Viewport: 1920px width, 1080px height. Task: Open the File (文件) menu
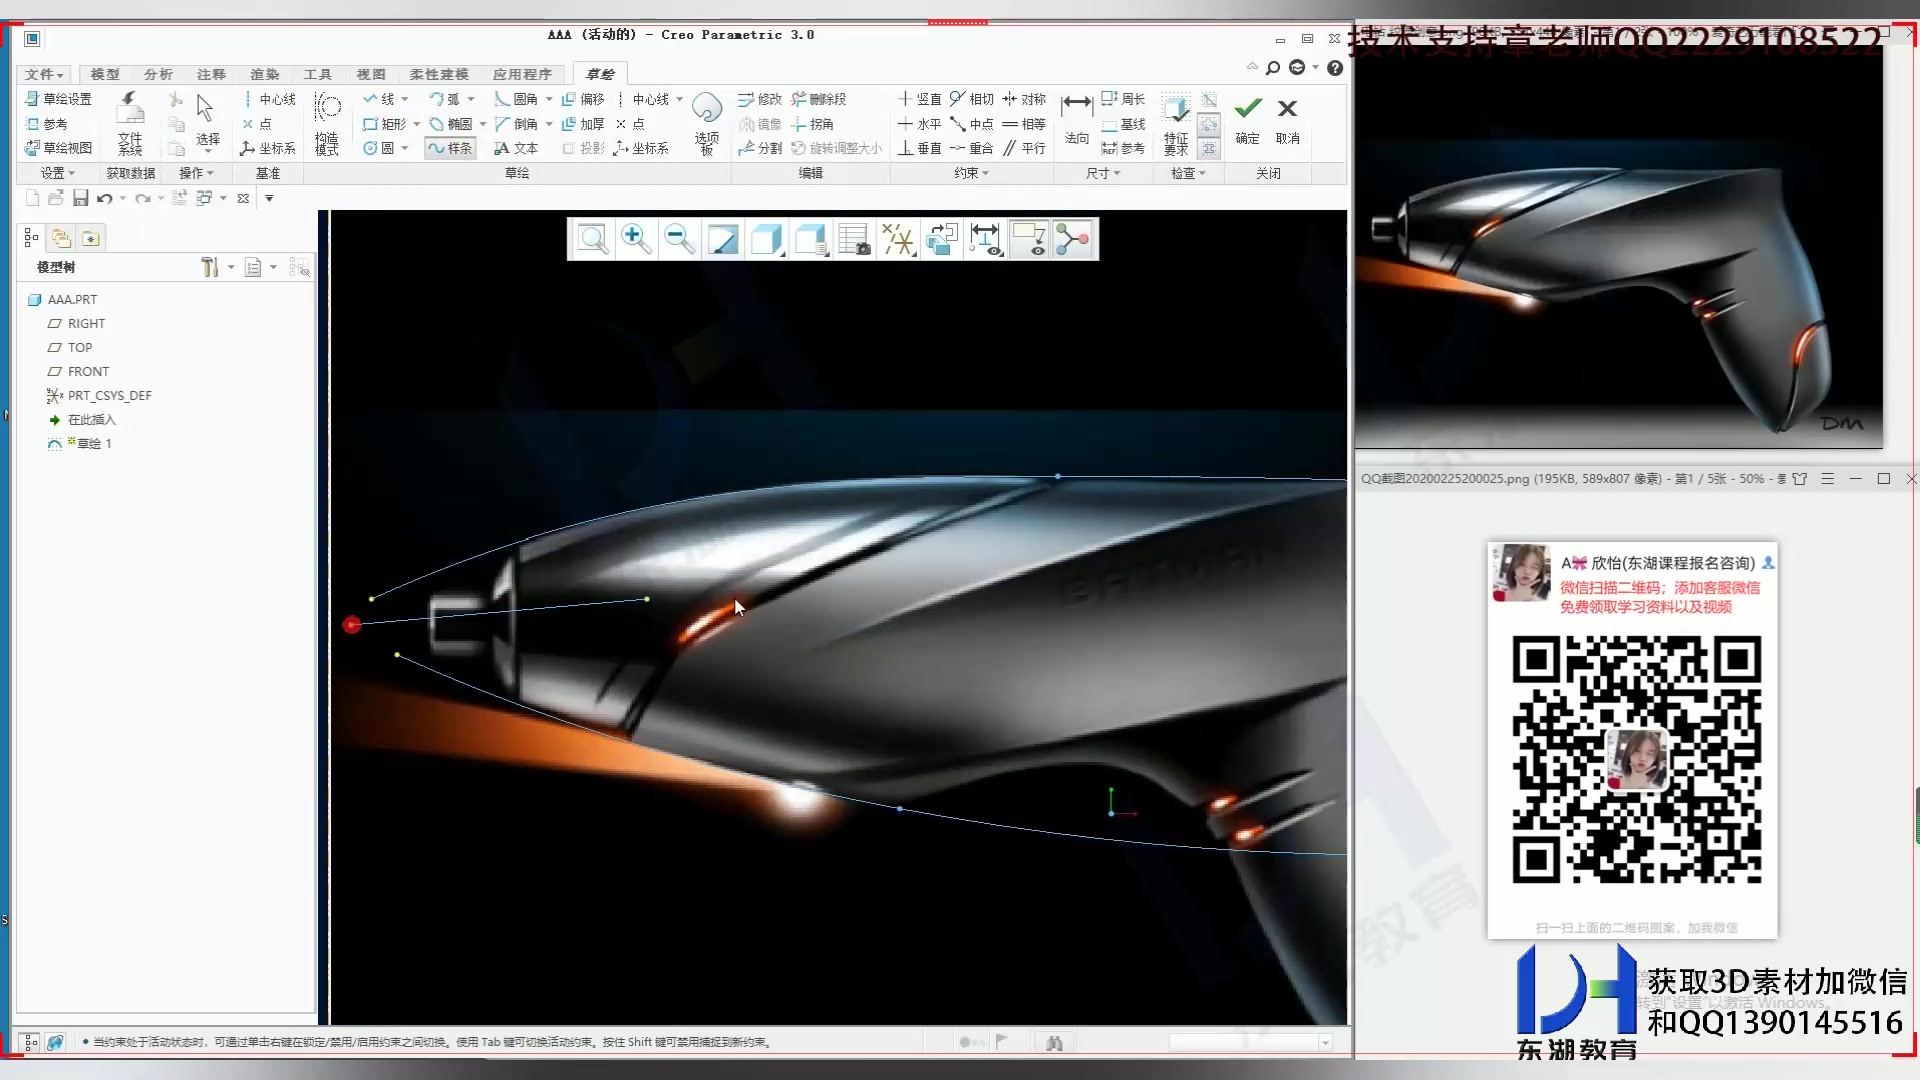pyautogui.click(x=44, y=74)
